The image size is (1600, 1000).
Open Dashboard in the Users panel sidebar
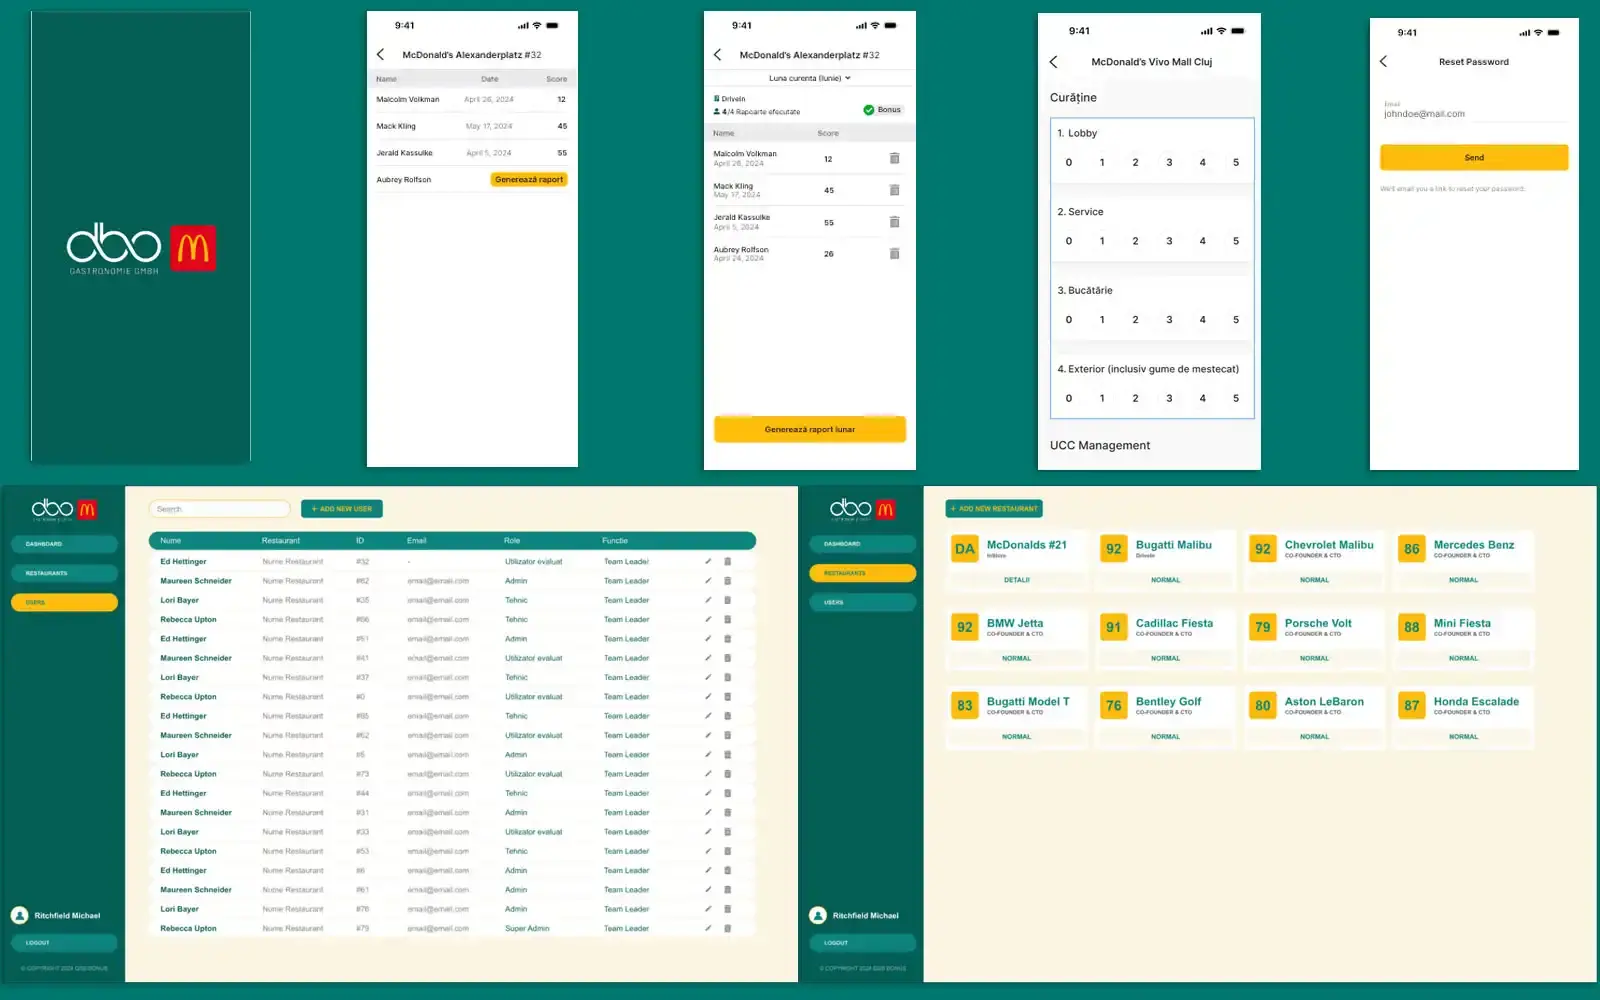[65, 544]
